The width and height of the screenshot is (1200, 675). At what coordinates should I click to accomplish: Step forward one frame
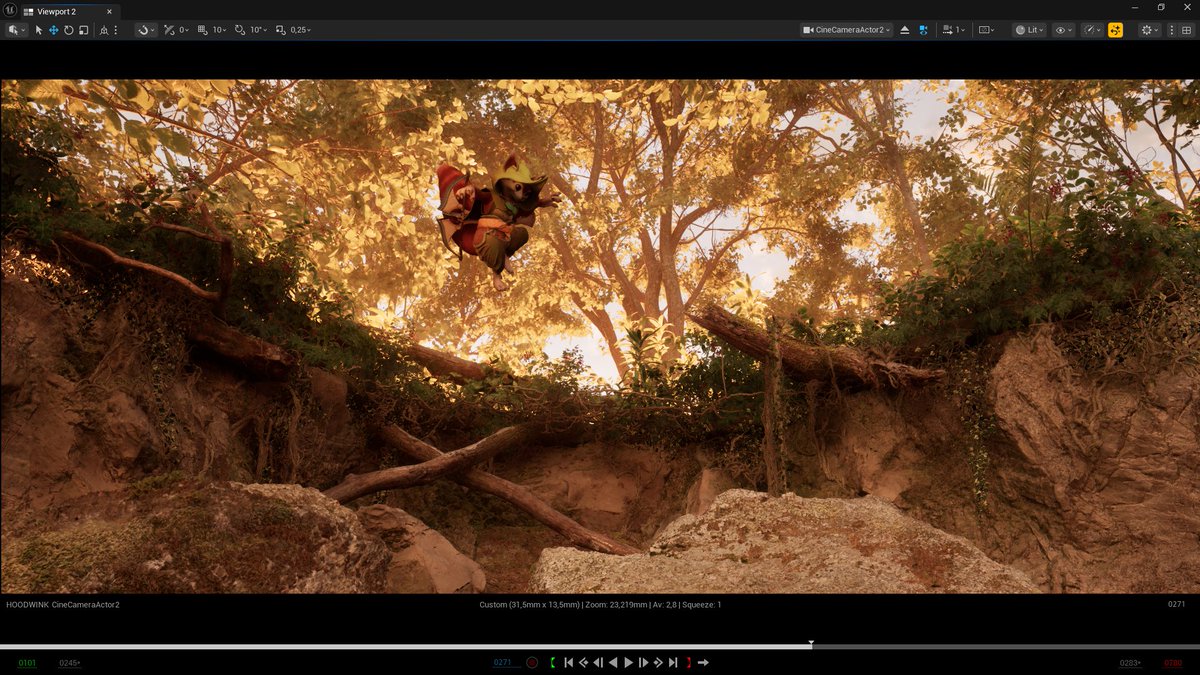pyautogui.click(x=643, y=662)
